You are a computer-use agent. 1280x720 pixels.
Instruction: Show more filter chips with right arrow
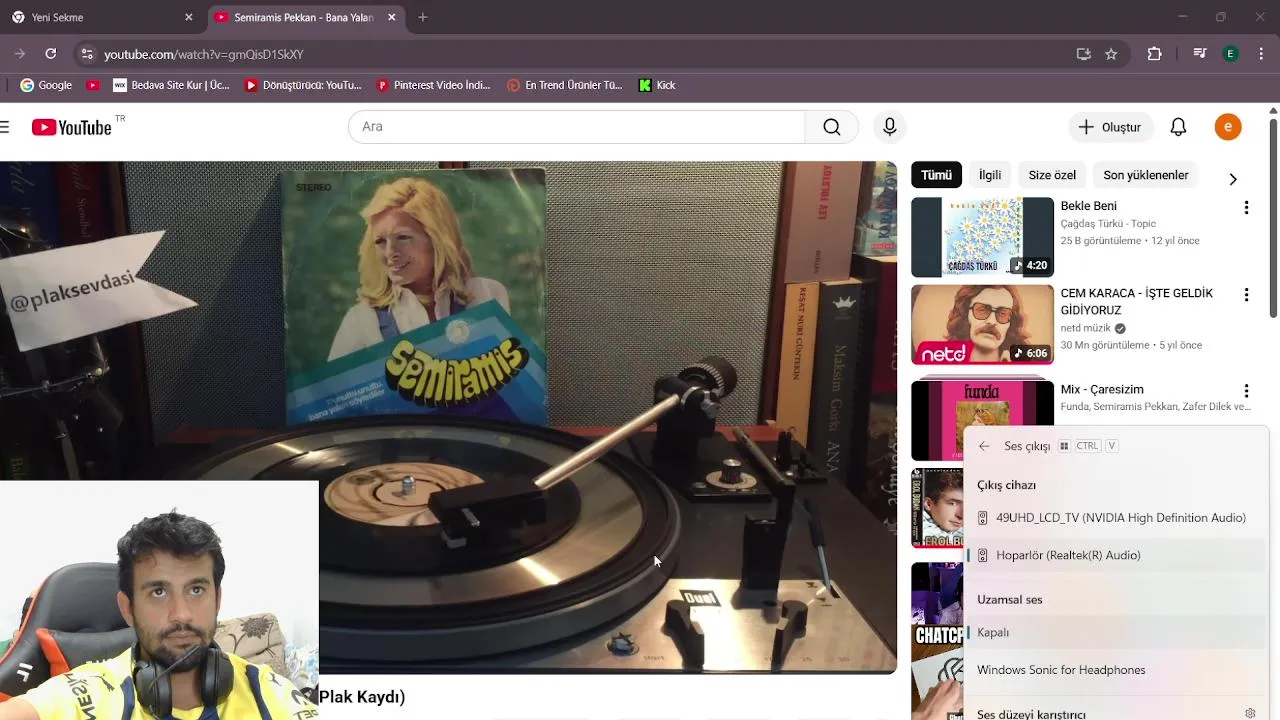click(1232, 178)
